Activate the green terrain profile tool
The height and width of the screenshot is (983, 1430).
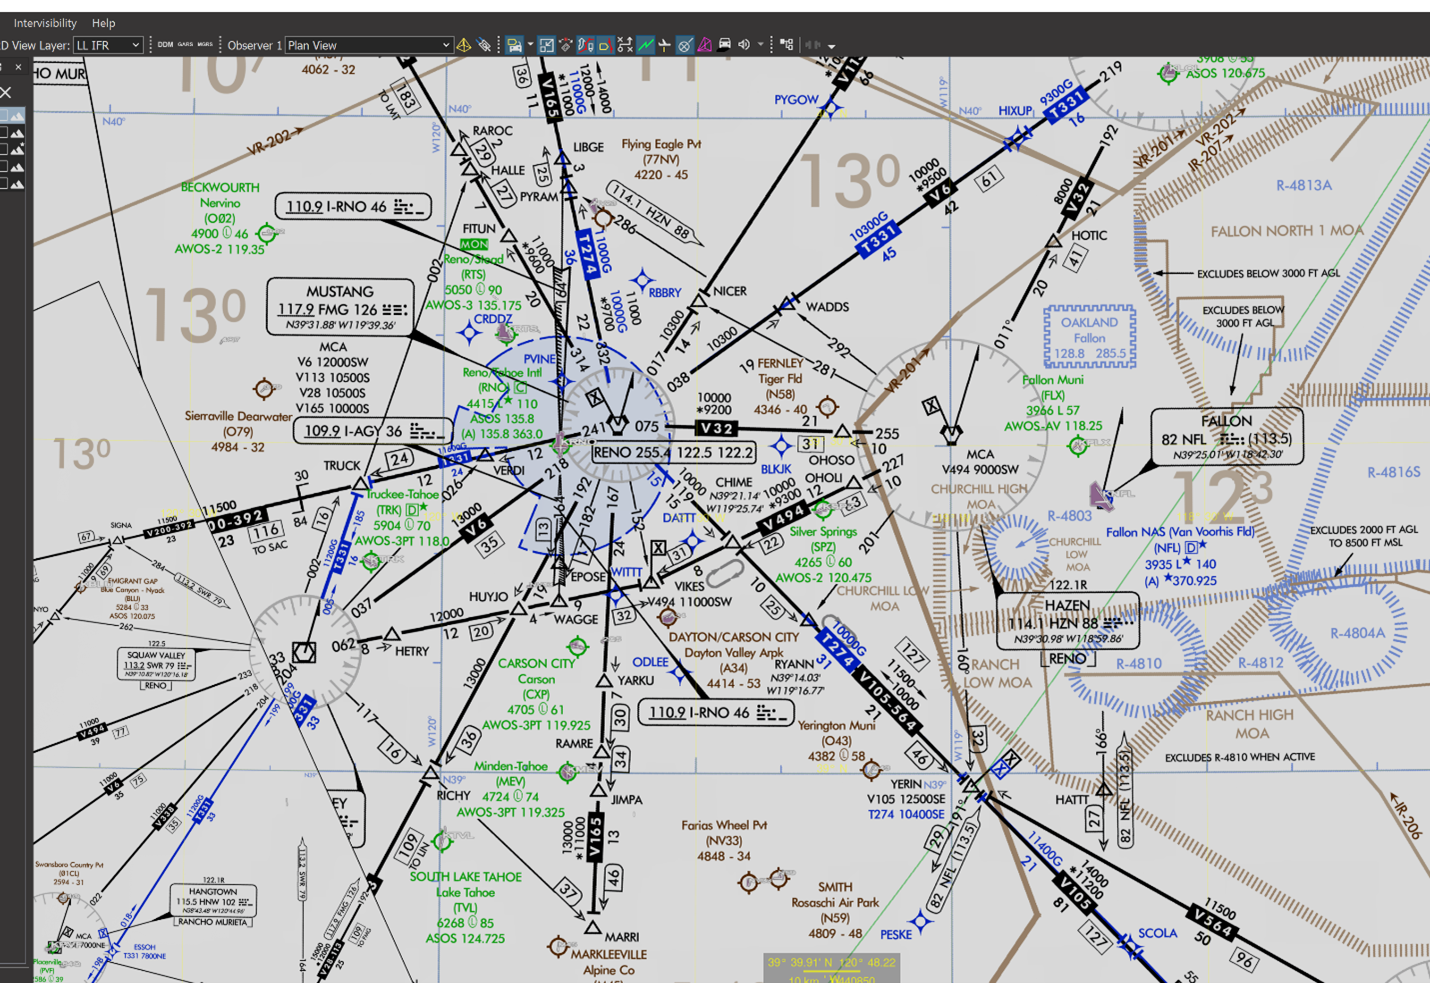coord(645,45)
